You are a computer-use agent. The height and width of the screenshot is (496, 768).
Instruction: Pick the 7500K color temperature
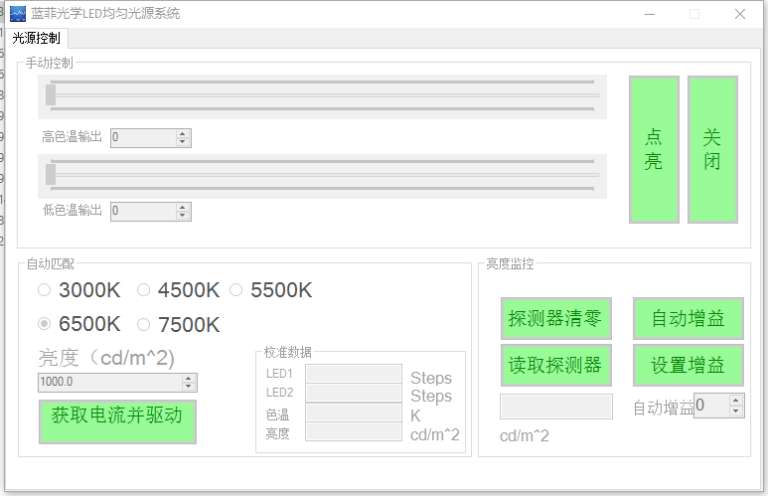[143, 324]
